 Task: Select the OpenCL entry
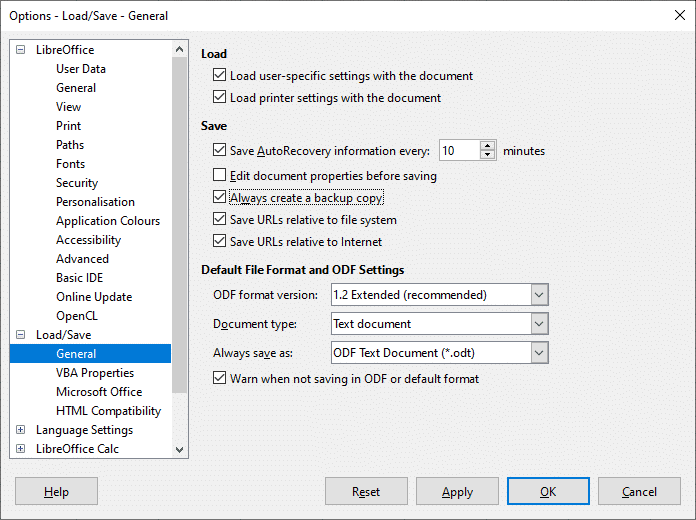pyautogui.click(x=77, y=316)
